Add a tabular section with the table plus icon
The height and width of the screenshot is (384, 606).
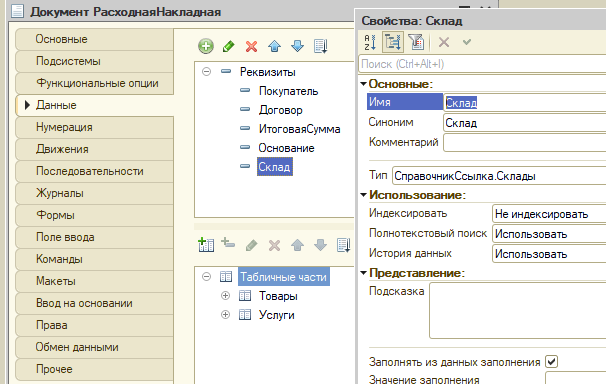[206, 245]
